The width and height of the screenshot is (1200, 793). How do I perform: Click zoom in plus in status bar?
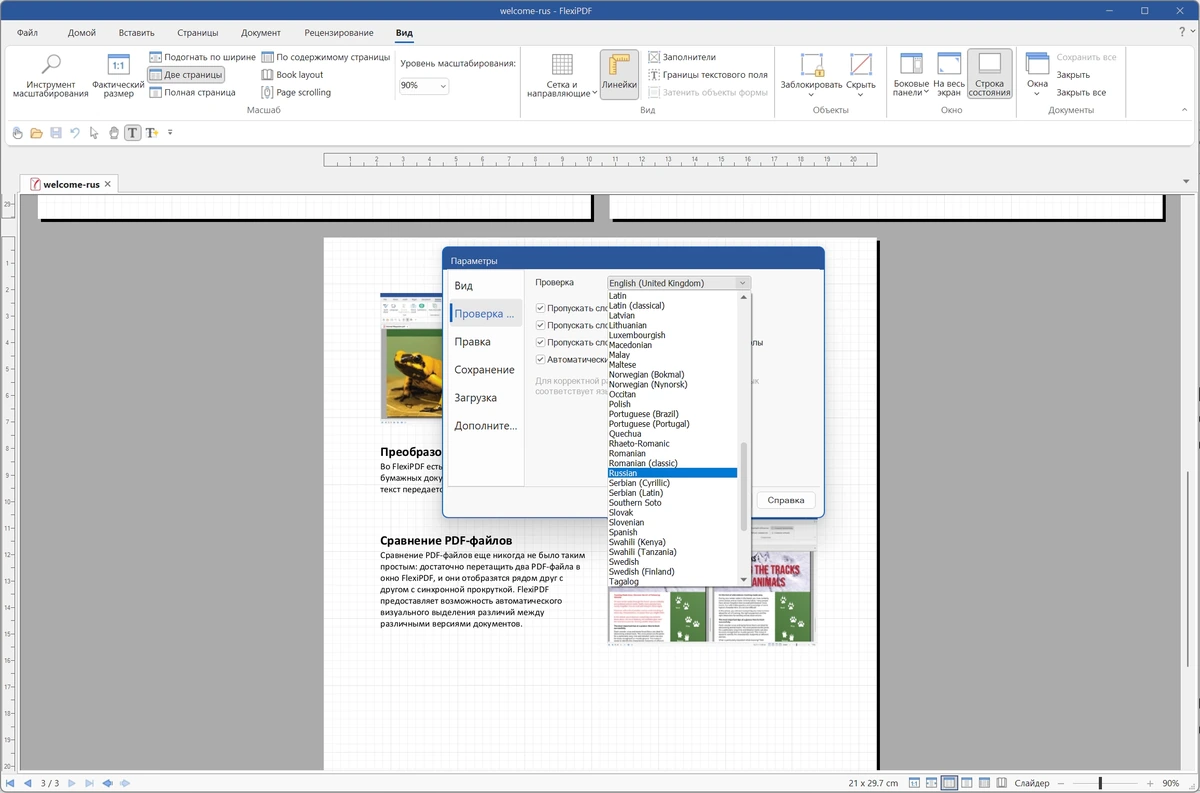1149,783
